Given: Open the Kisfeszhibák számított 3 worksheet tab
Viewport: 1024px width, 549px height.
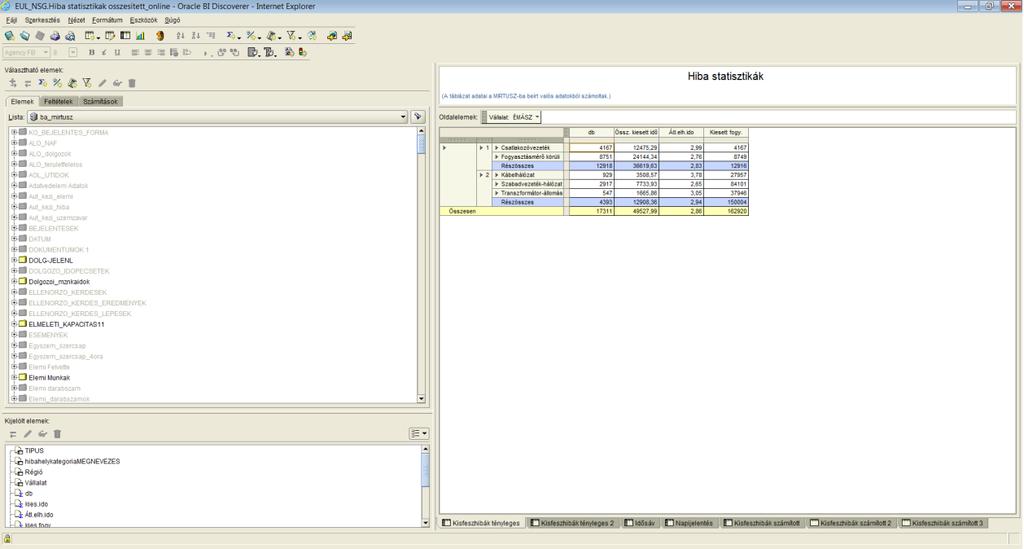Looking at the screenshot, I should 942,523.
